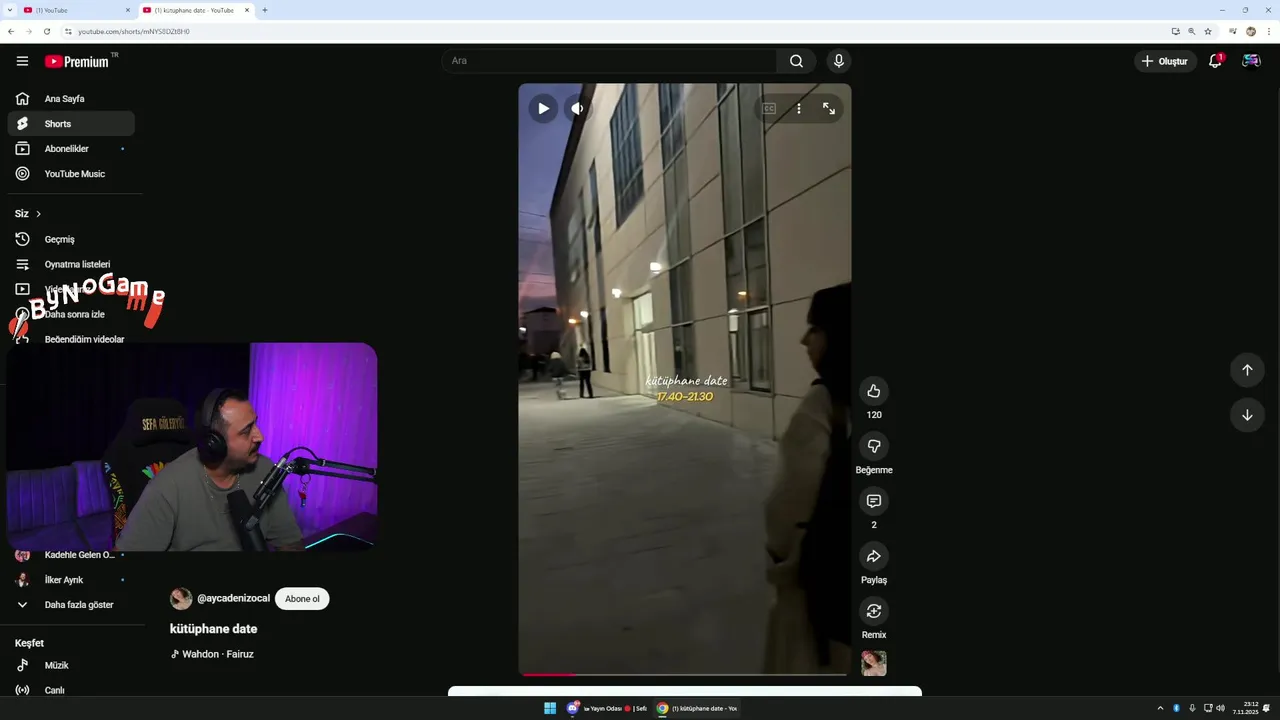Switch to Yayın Odası taskbar app

[x=607, y=708]
